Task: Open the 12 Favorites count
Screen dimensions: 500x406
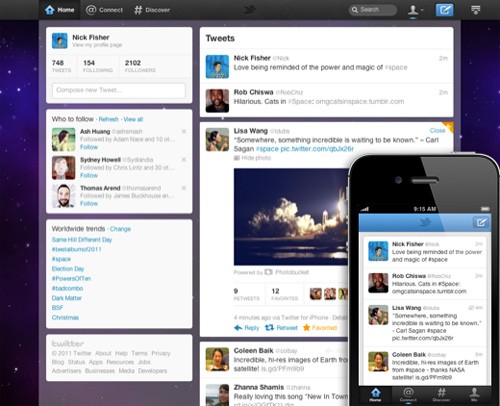Action: (285, 294)
